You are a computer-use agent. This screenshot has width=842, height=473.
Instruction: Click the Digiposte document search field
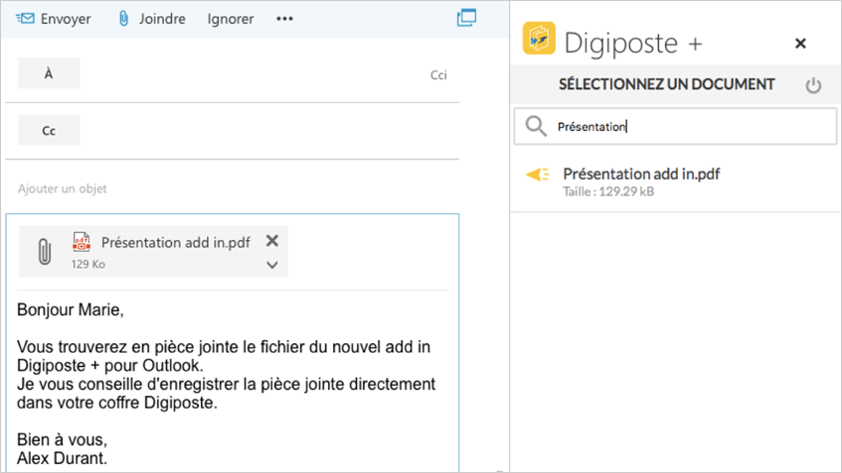690,127
